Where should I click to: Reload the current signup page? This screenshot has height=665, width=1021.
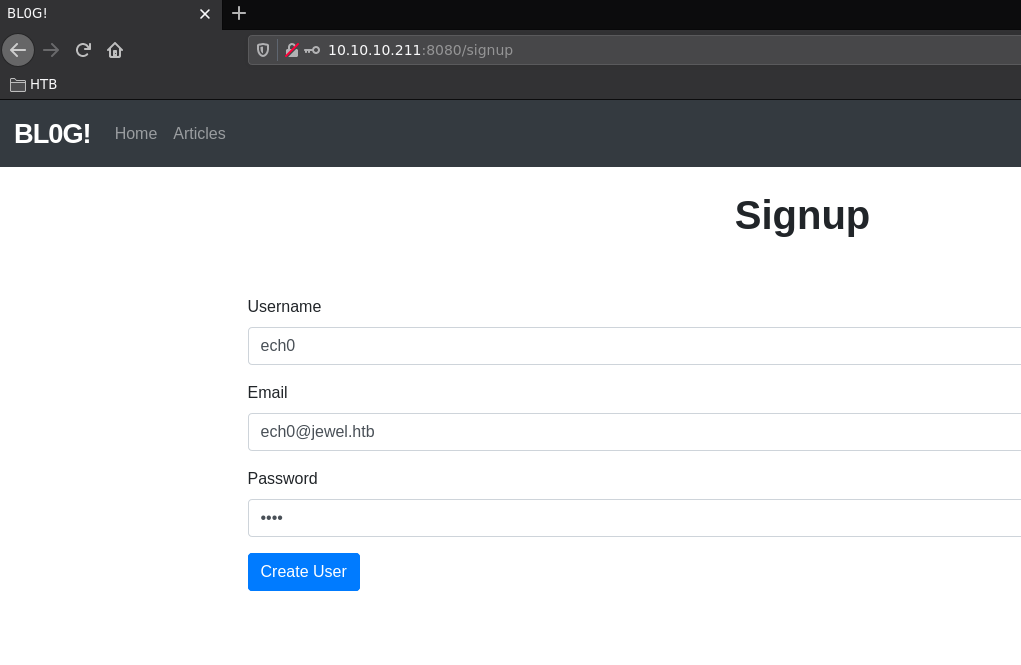tap(83, 50)
